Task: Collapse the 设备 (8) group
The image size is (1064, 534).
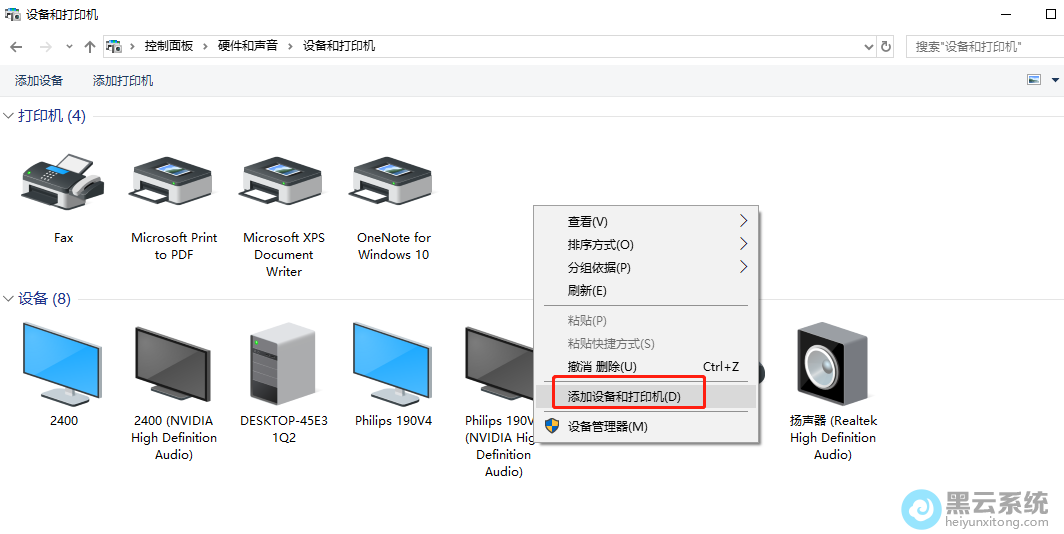Action: 9,299
